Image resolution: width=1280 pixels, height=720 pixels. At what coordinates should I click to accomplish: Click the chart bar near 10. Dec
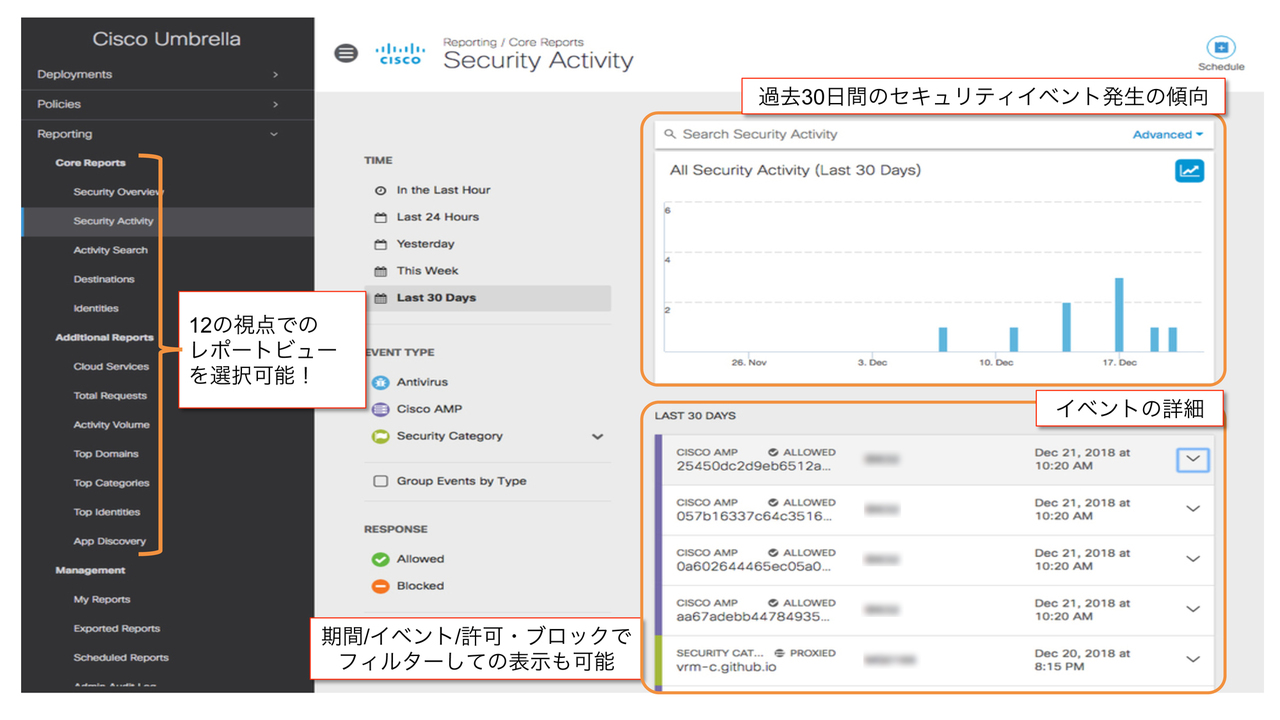(x=1014, y=339)
